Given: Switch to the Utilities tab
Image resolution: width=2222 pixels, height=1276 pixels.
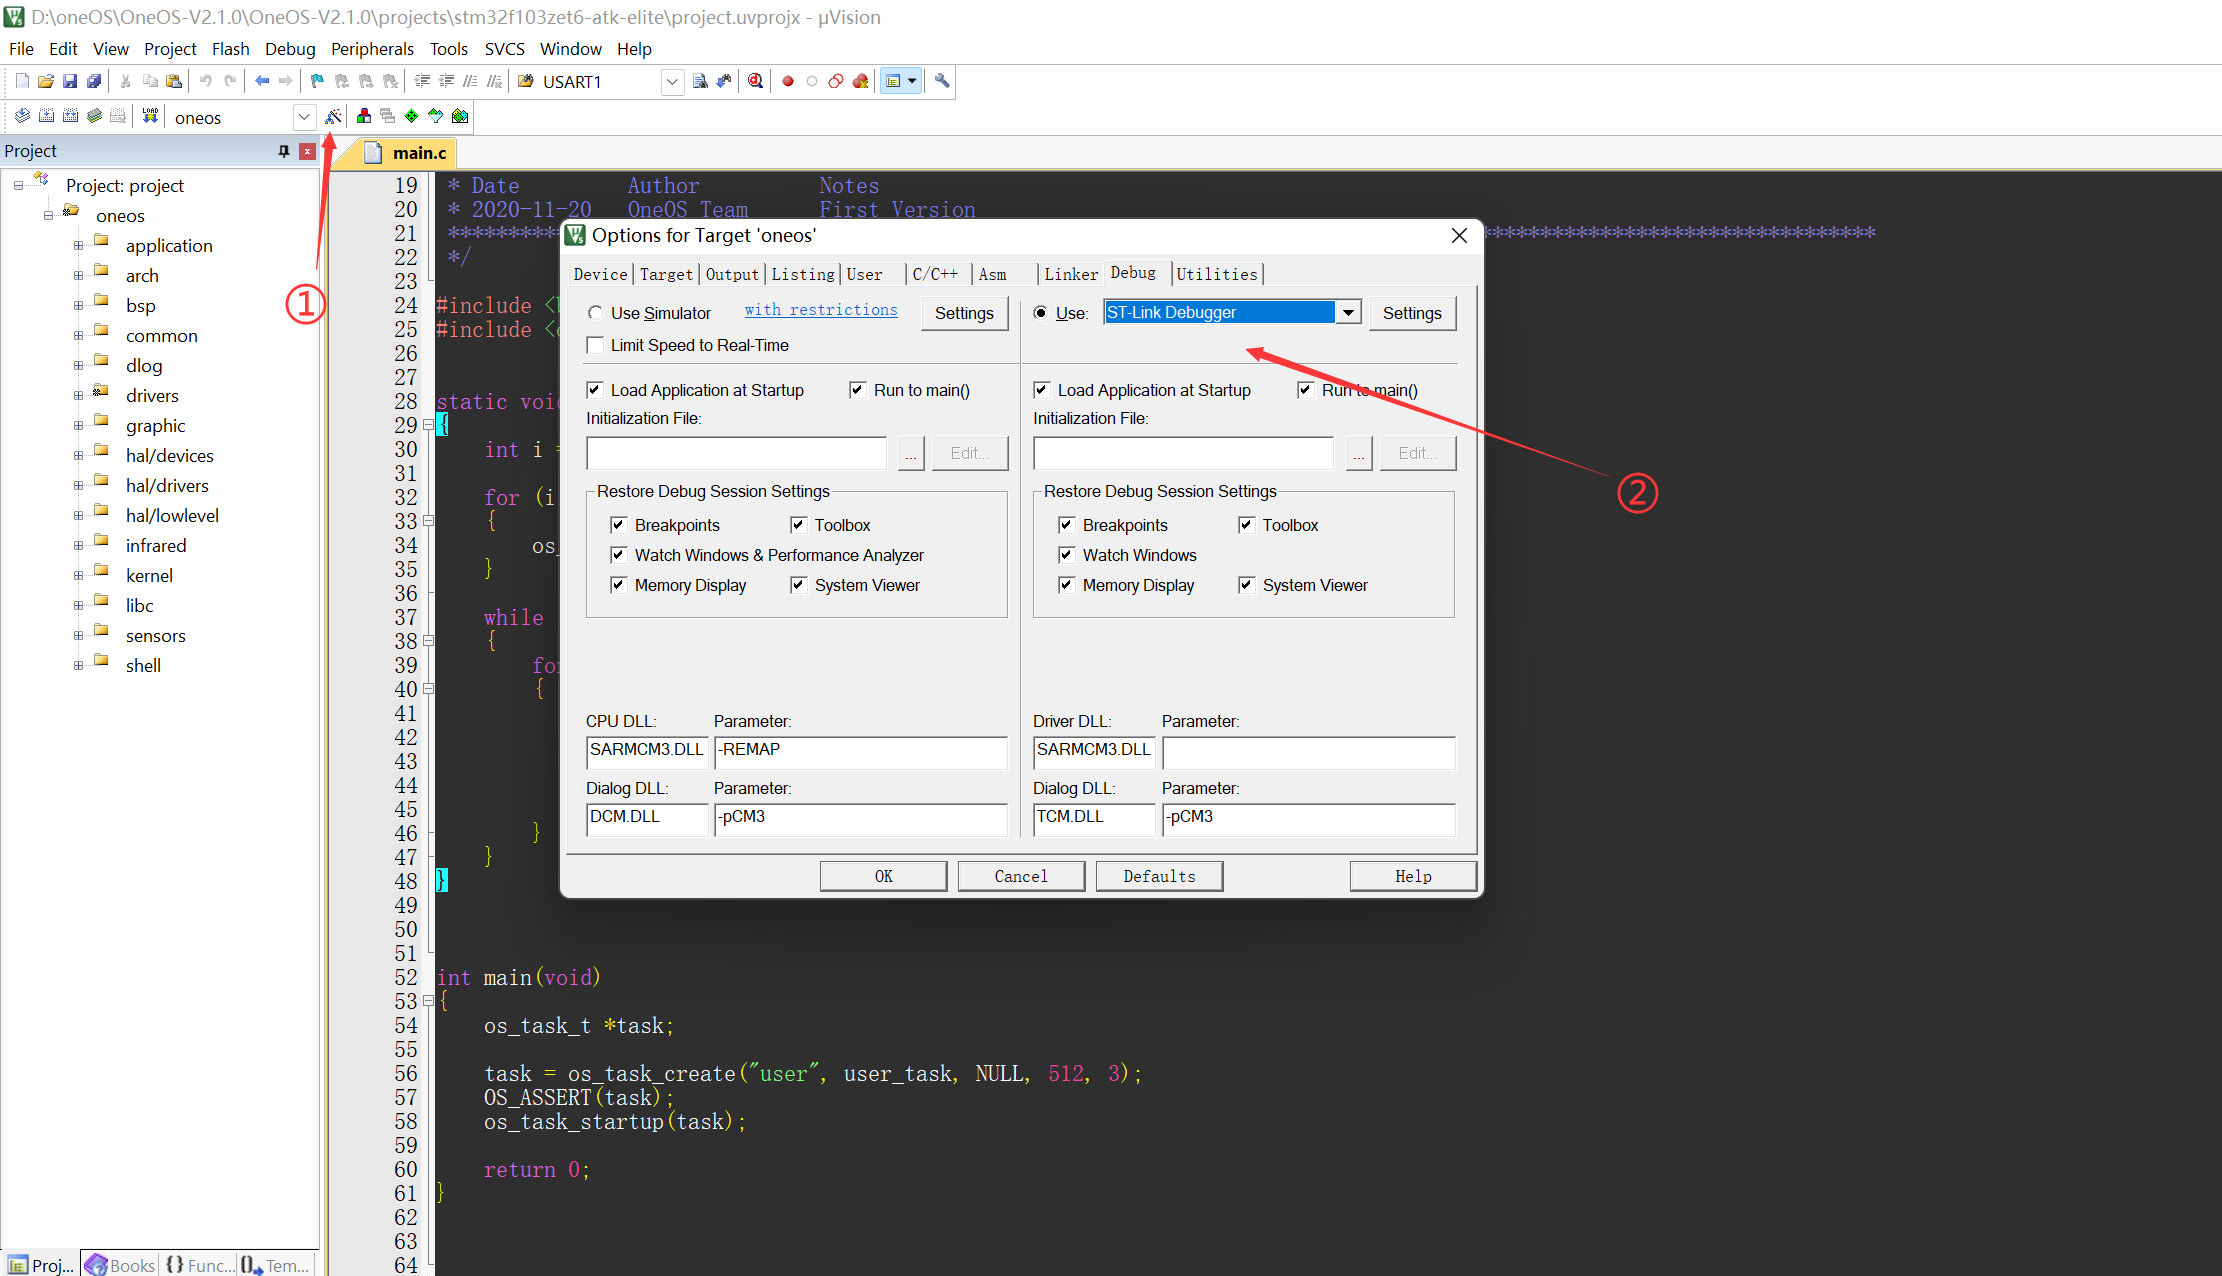Looking at the screenshot, I should tap(1216, 274).
